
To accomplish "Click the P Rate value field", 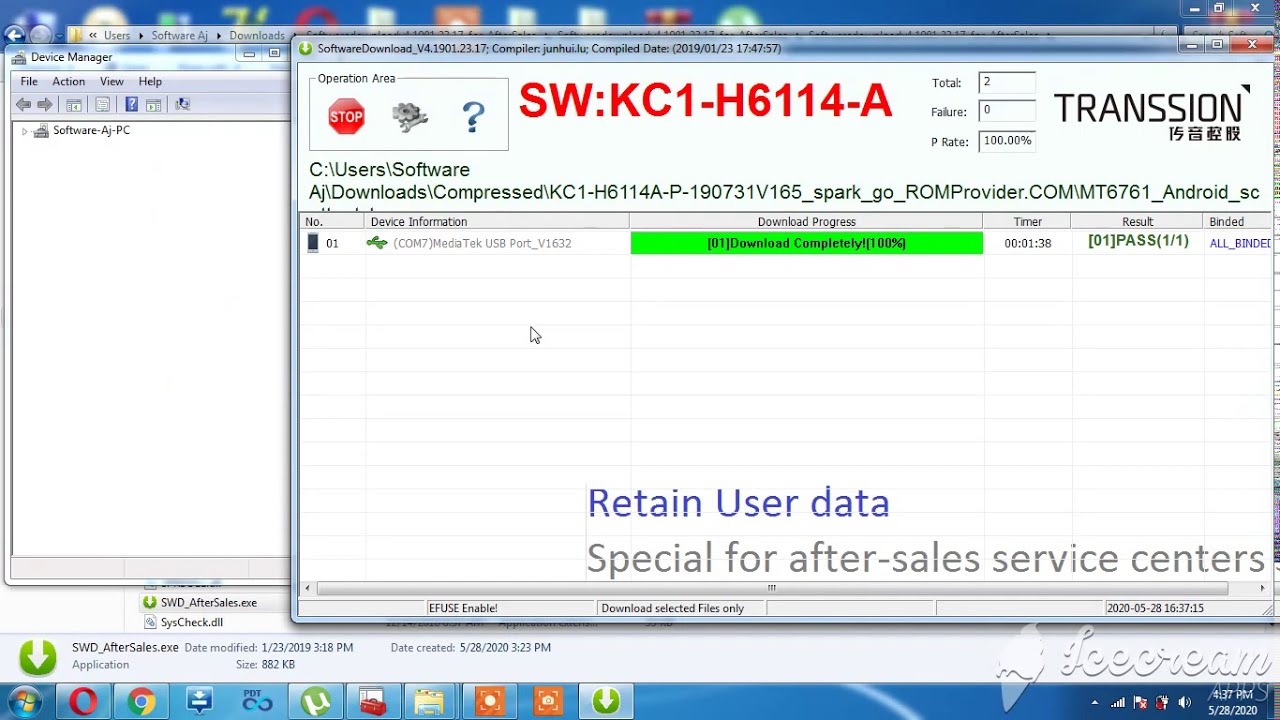I will (1006, 141).
